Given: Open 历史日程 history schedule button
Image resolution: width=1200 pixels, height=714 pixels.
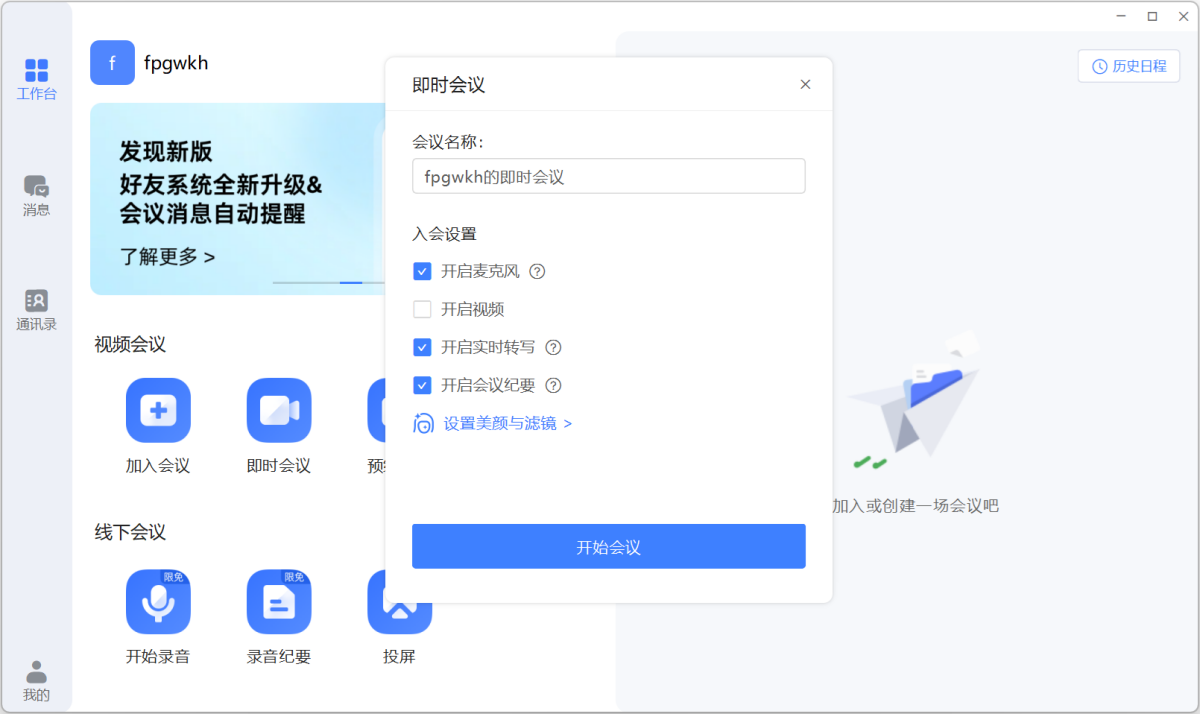Looking at the screenshot, I should click(1128, 66).
